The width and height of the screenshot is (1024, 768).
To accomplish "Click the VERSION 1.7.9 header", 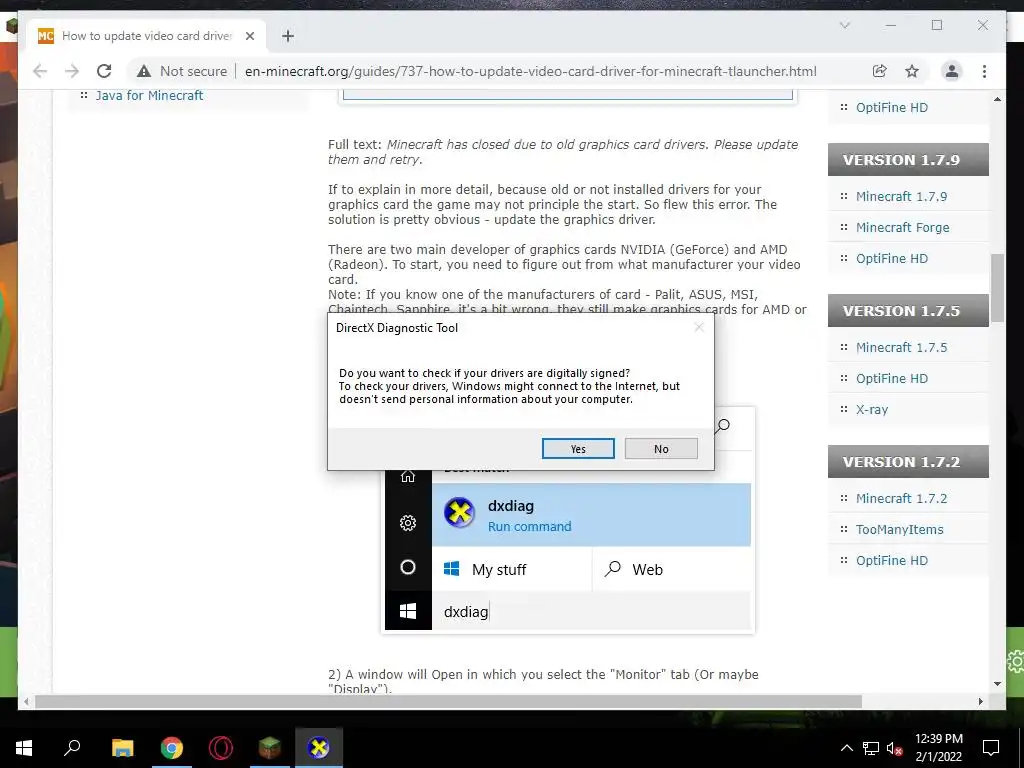I will [908, 160].
